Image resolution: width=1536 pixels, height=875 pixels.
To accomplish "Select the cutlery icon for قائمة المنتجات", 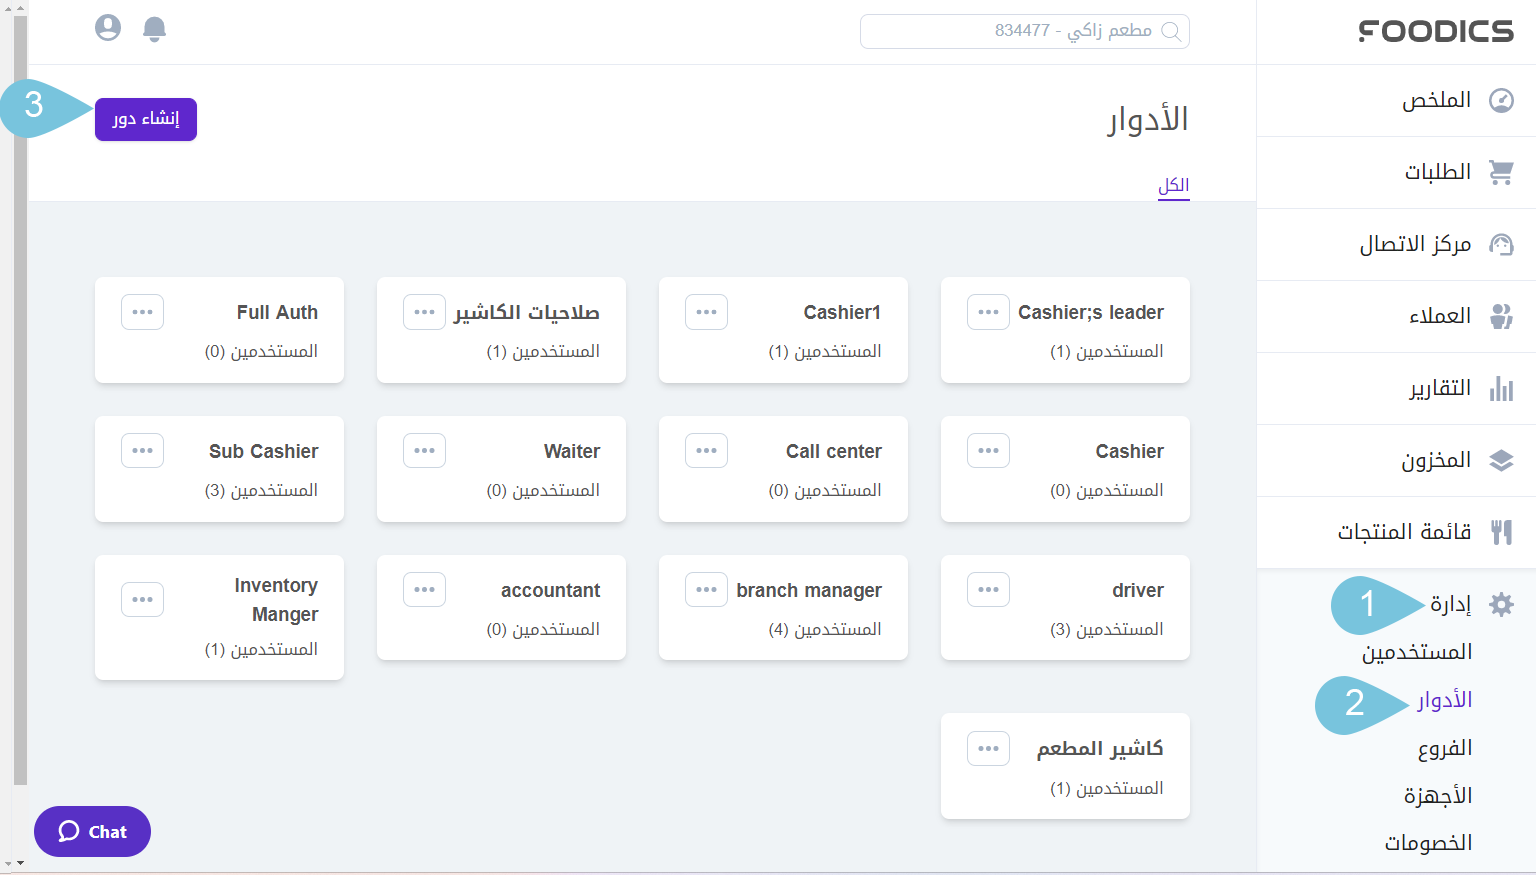I will click(x=1502, y=531).
